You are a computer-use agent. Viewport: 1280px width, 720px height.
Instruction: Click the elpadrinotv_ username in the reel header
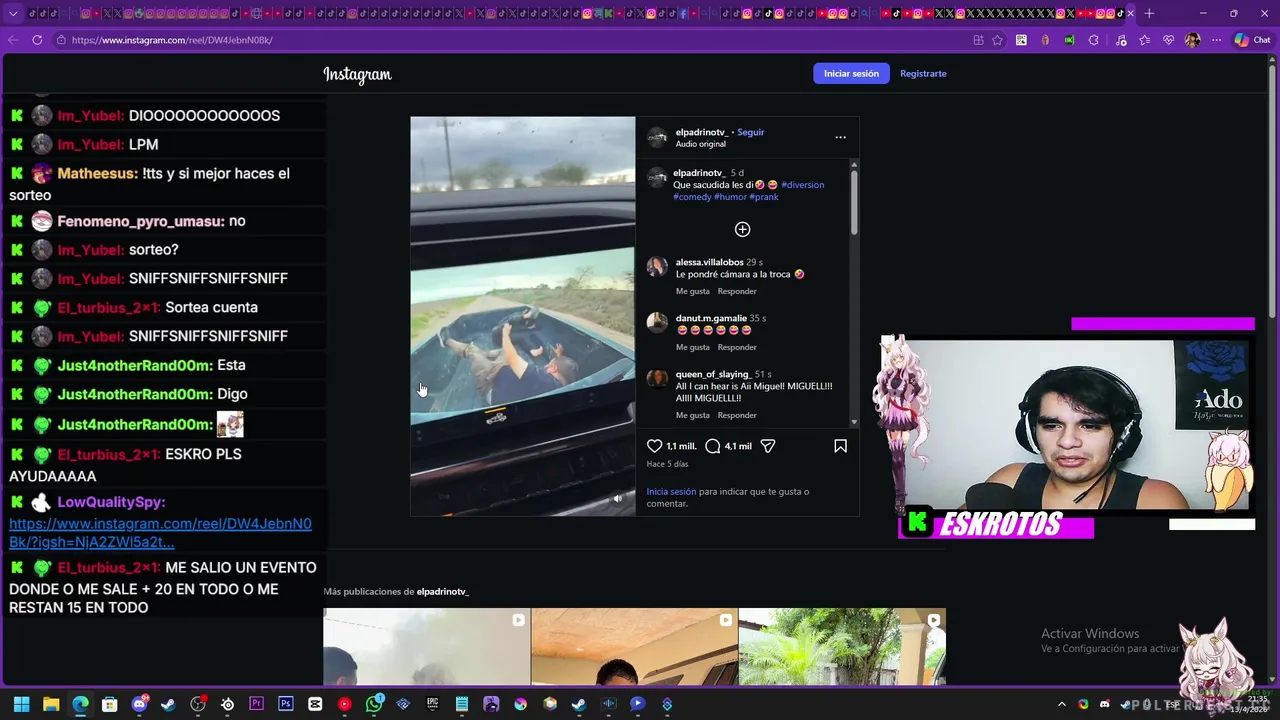[701, 132]
